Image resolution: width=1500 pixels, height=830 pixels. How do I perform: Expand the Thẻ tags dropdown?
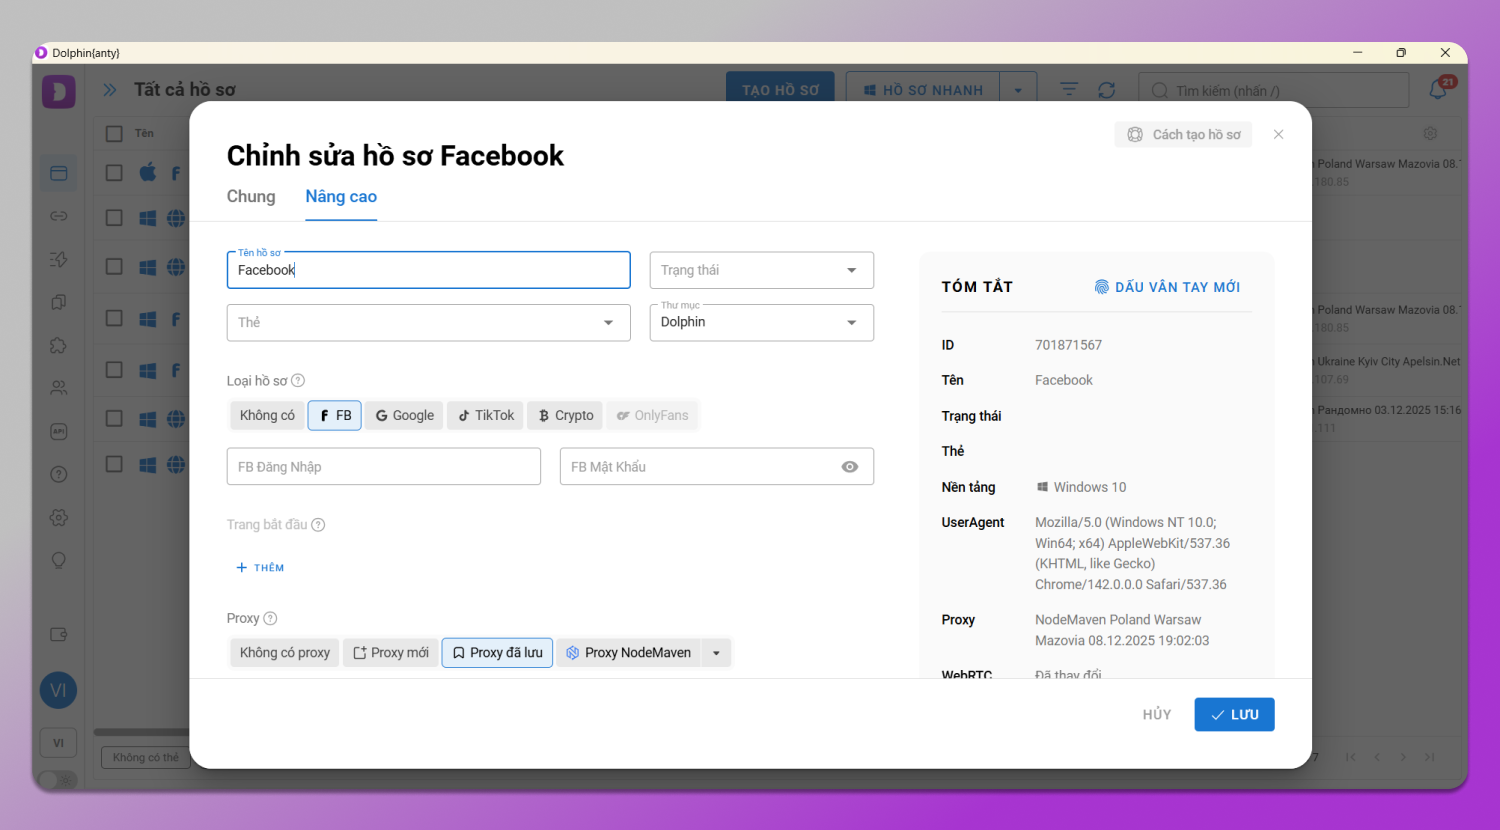click(x=428, y=323)
